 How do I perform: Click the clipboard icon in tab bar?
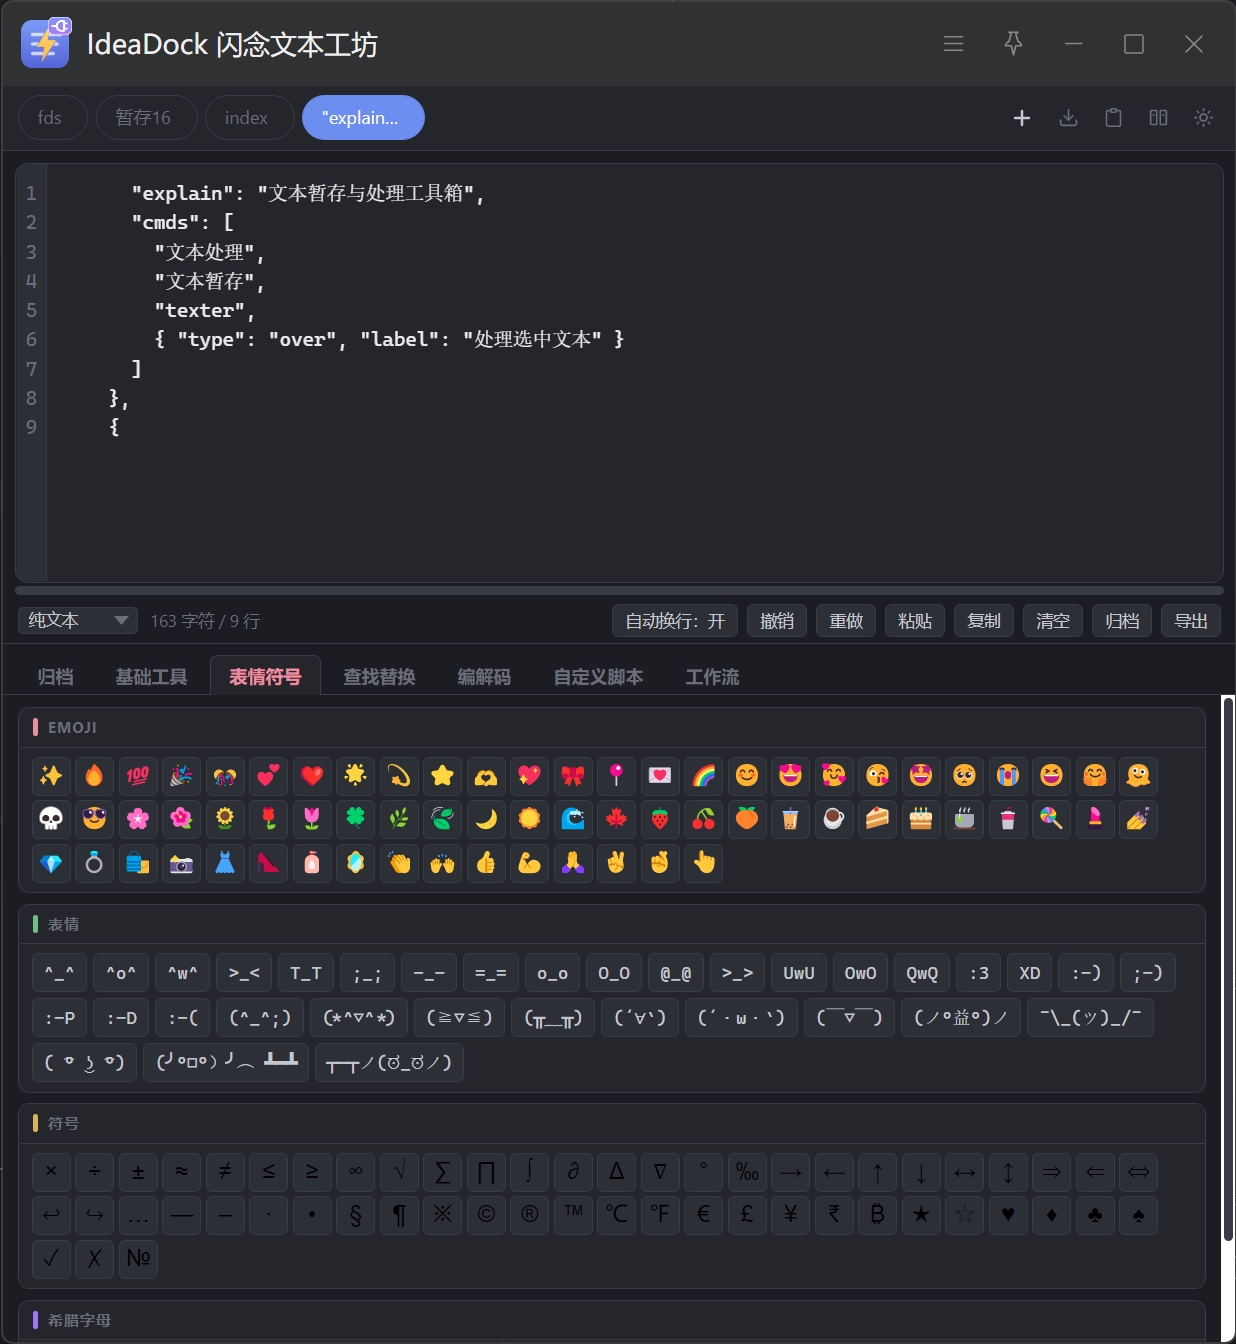[x=1113, y=118]
